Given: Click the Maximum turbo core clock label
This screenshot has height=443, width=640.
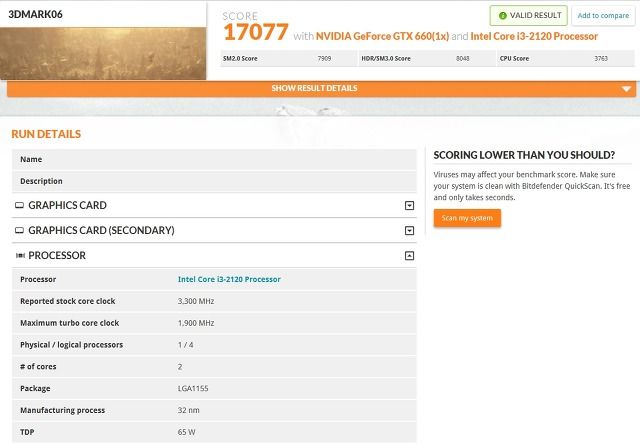Looking at the screenshot, I should pyautogui.click(x=69, y=323).
